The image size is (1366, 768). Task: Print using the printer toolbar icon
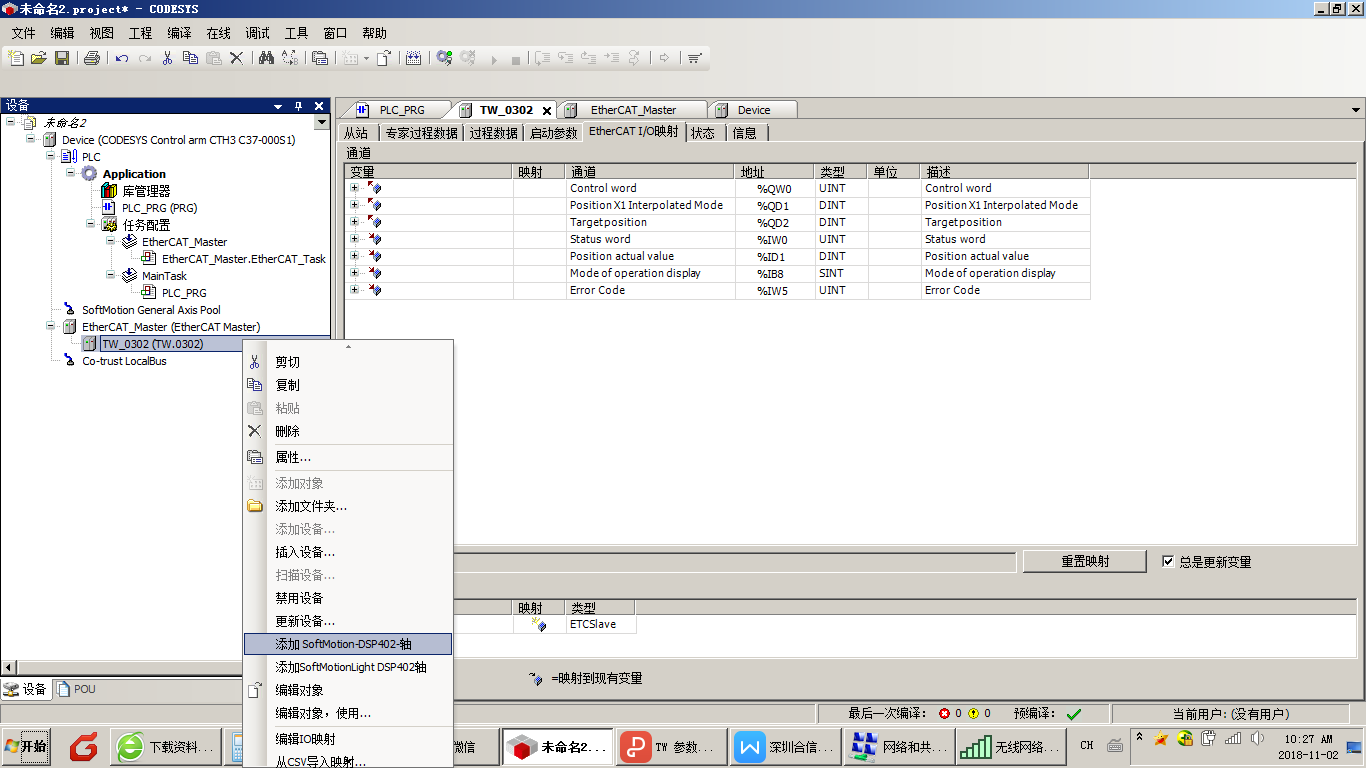[x=92, y=58]
